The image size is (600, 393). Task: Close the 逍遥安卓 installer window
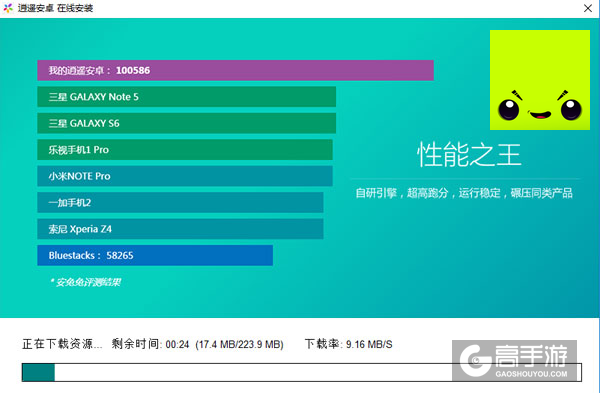[x=588, y=8]
